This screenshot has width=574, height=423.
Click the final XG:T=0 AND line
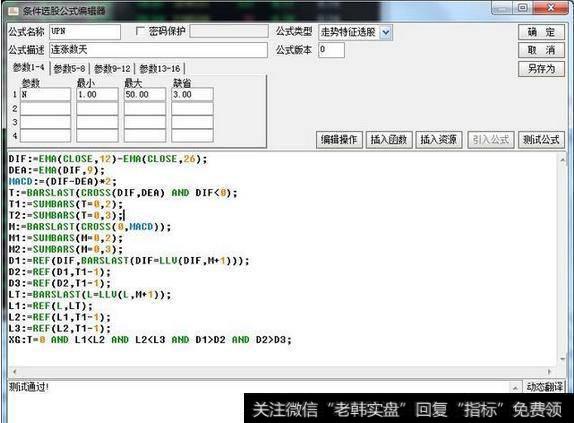pos(150,340)
